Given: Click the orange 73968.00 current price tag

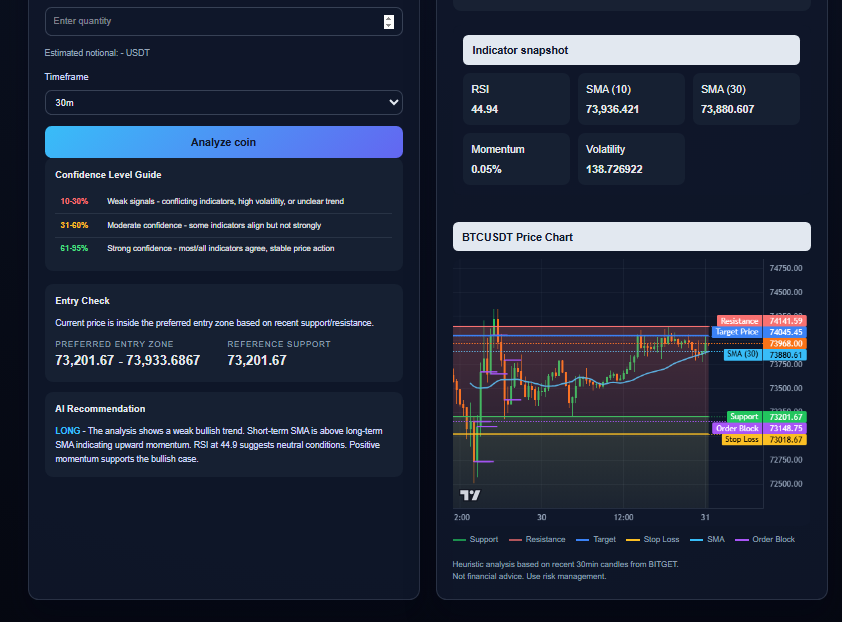Looking at the screenshot, I should pyautogui.click(x=785, y=343).
